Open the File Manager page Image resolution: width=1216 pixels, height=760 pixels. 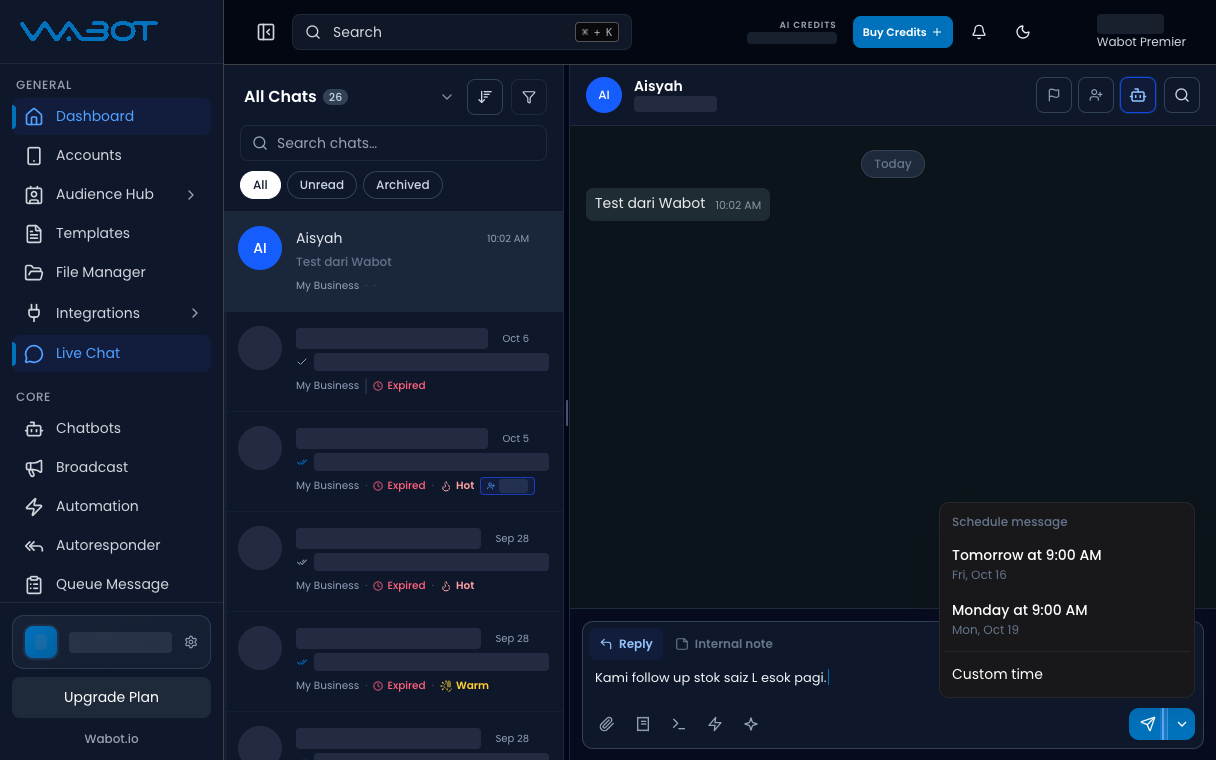[x=111, y=272]
